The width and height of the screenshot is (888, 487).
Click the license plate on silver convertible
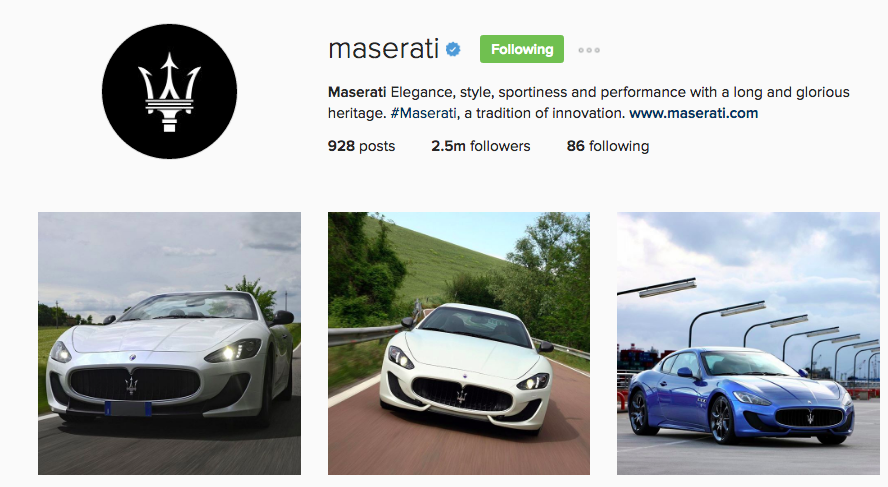(x=129, y=408)
